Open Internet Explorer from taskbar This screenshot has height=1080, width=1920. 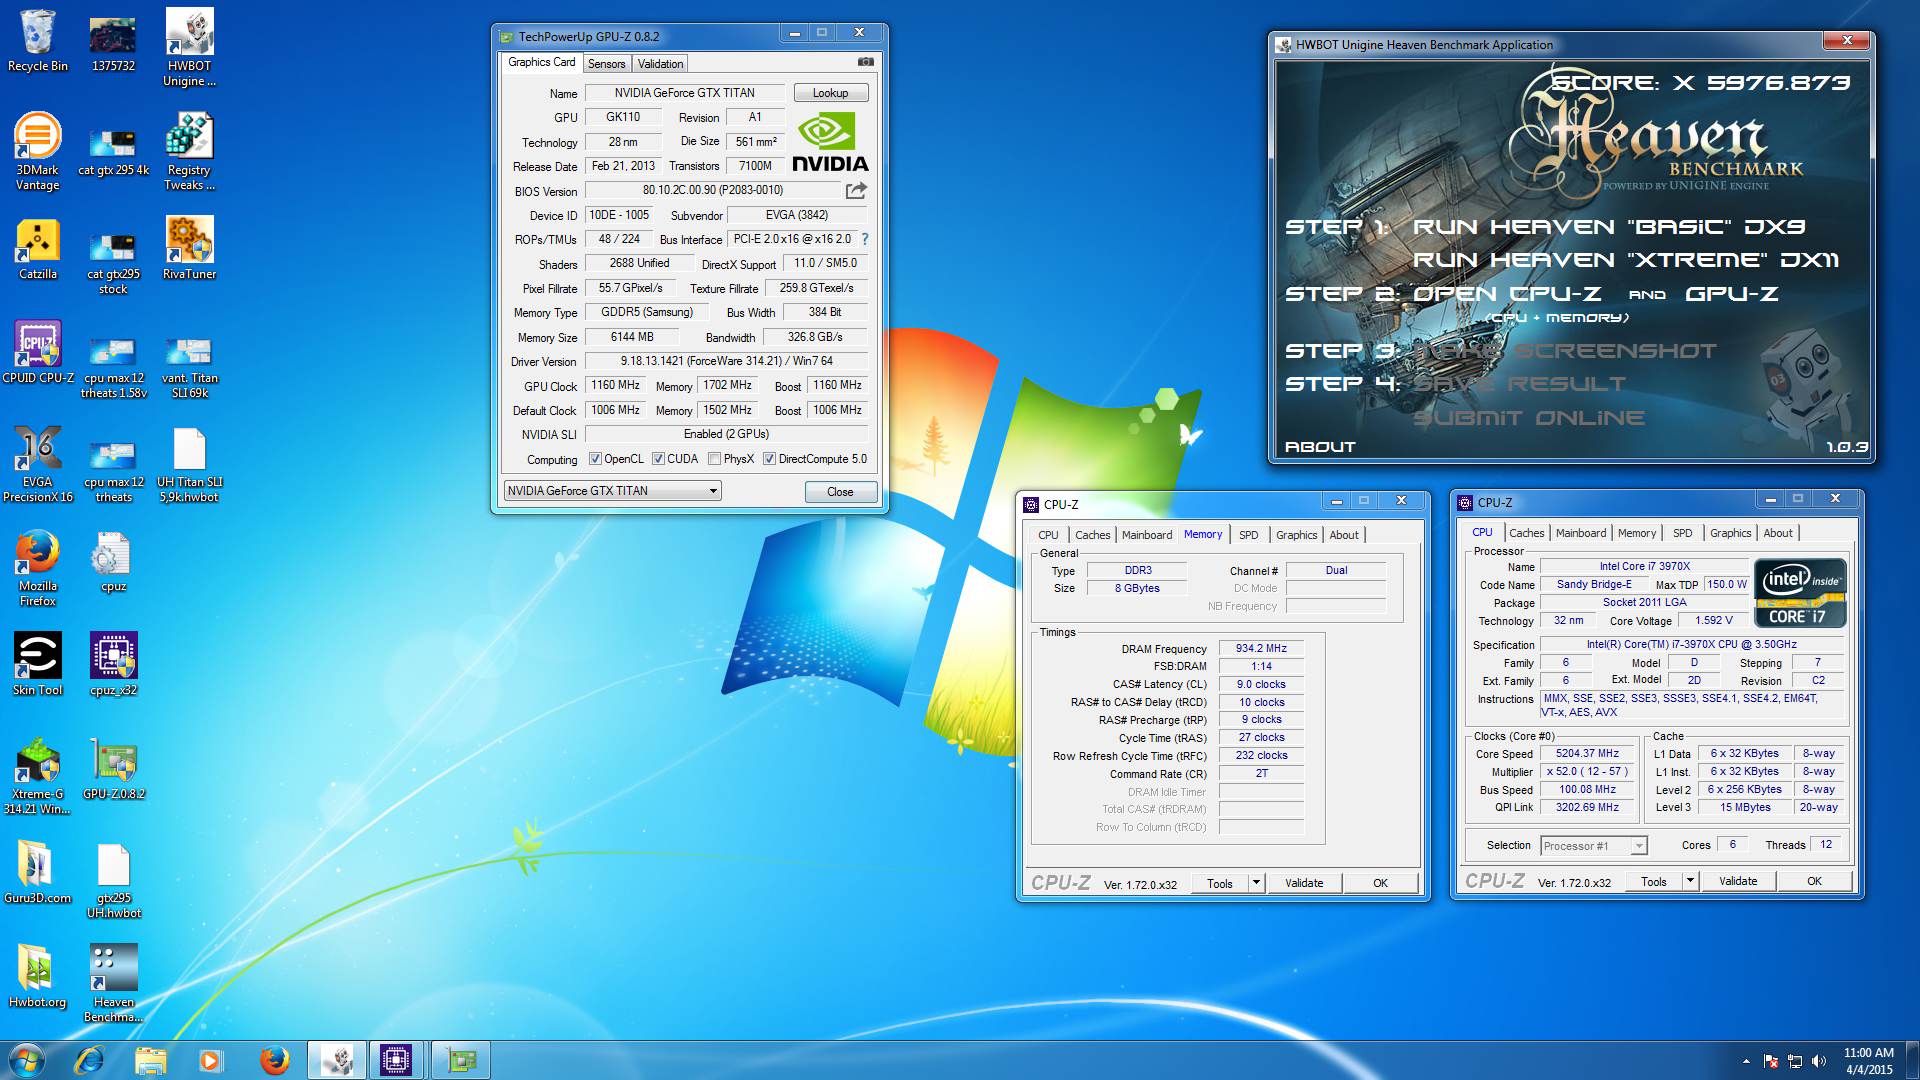(90, 1060)
